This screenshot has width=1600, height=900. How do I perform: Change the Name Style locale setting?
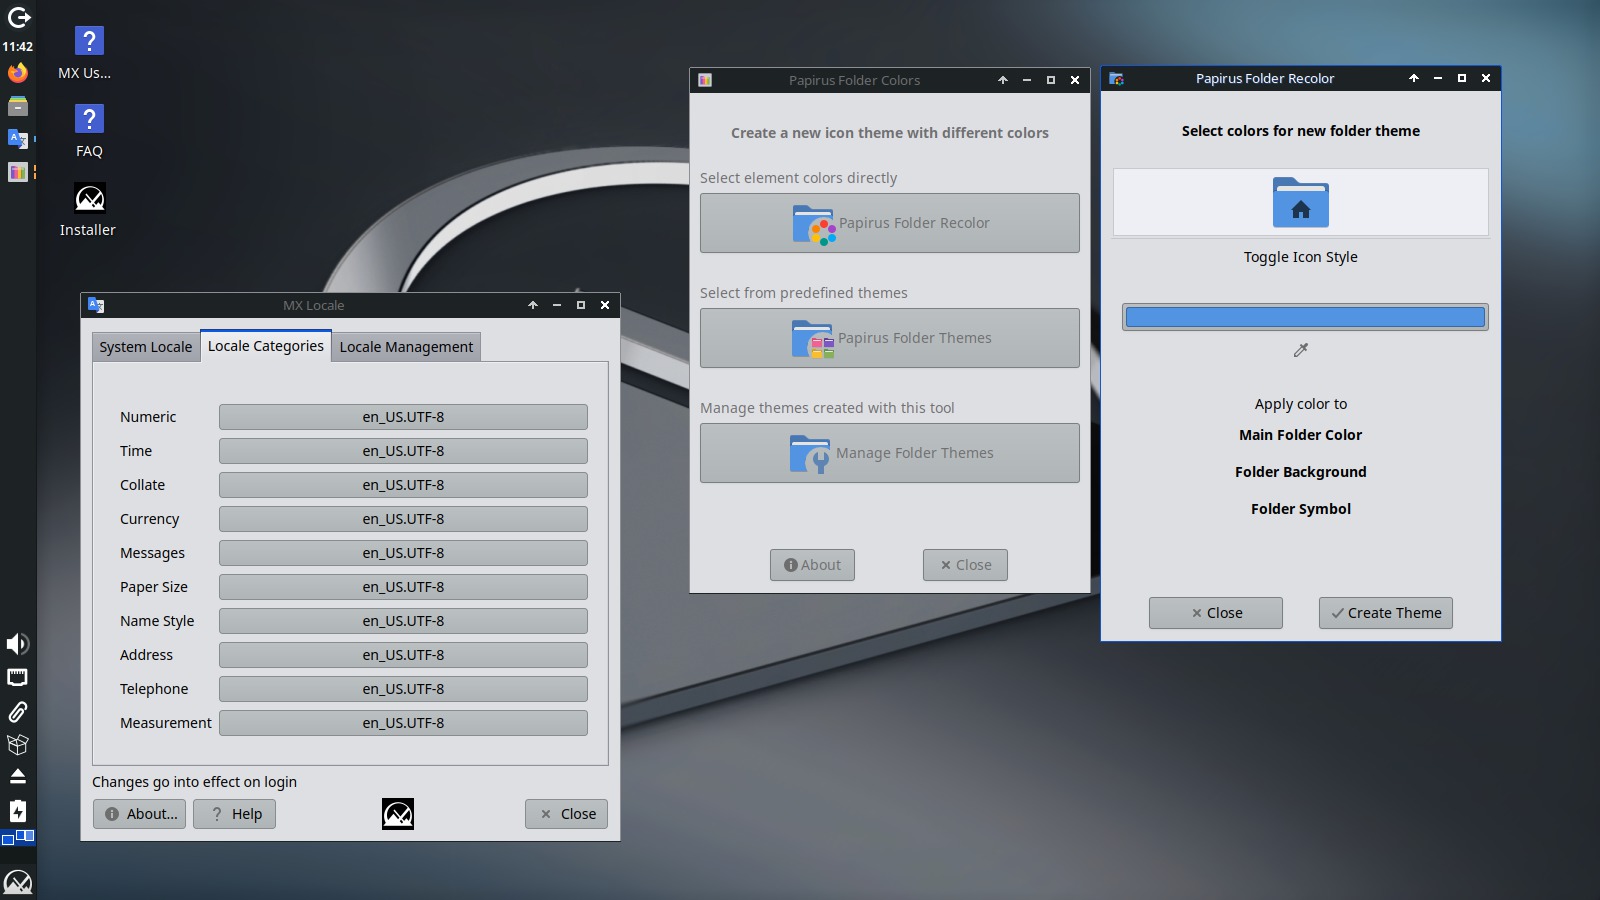pos(403,621)
